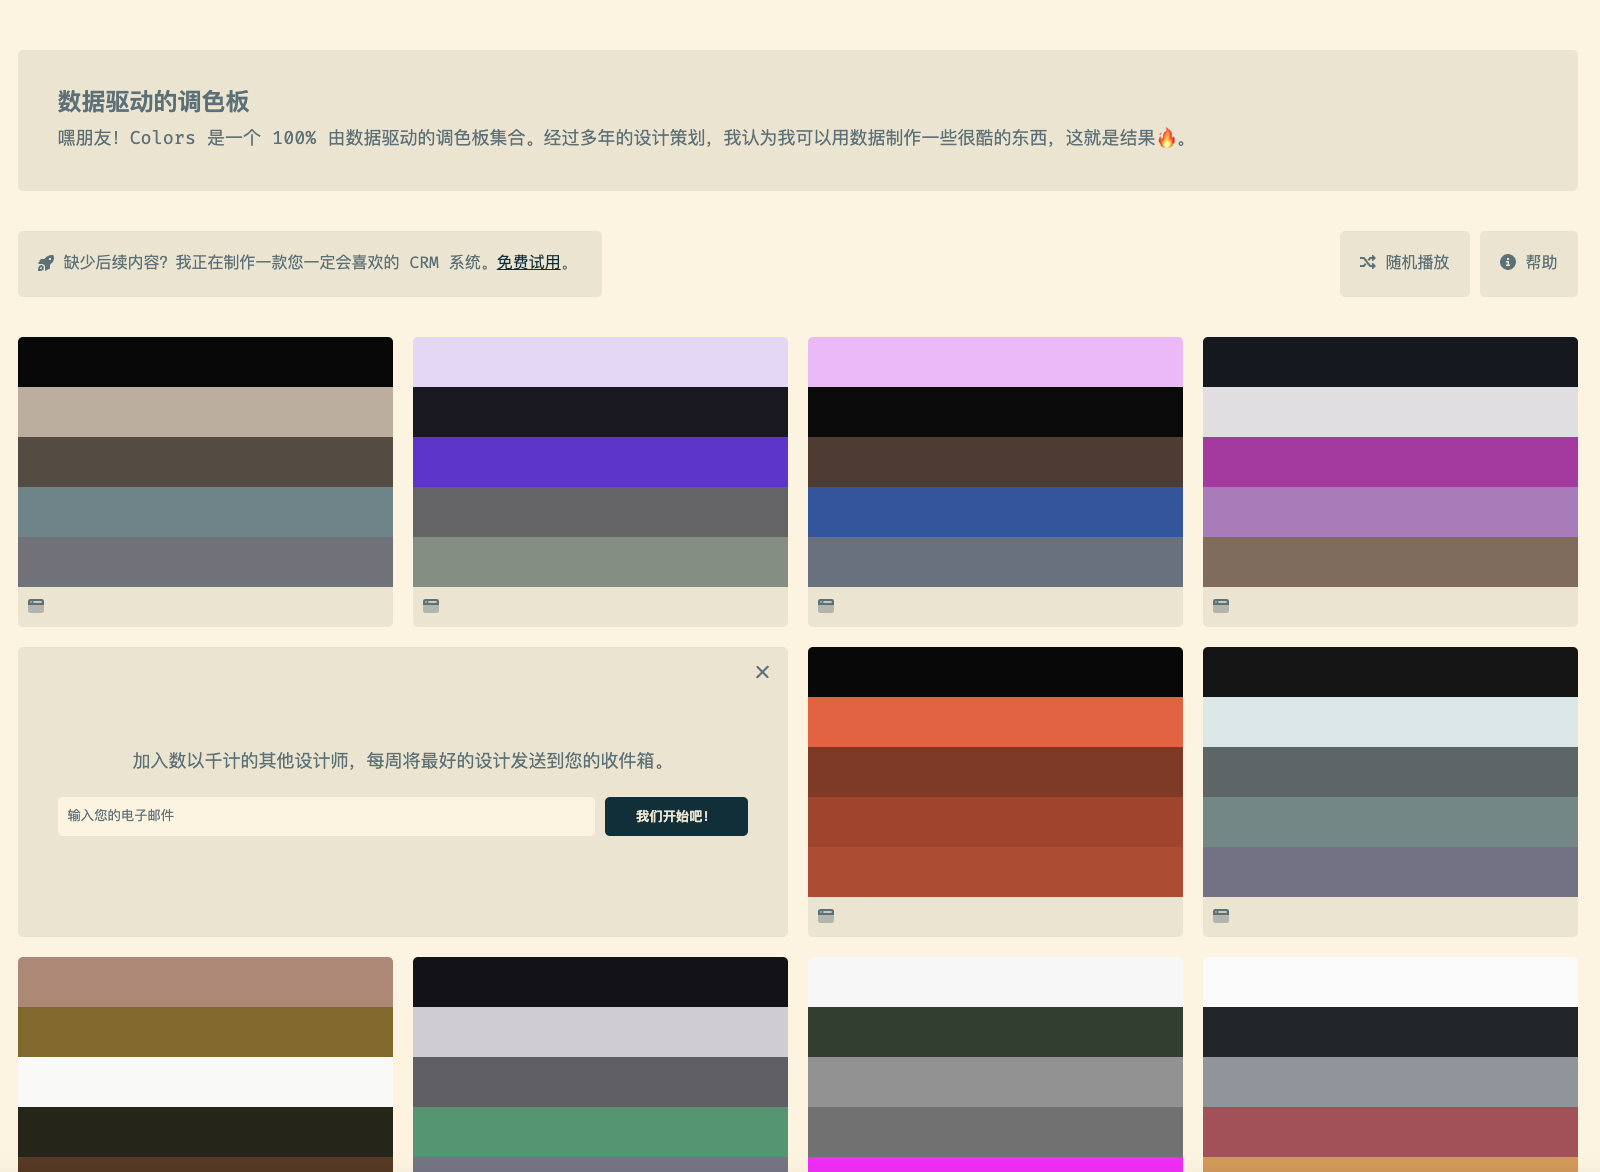Pick the dusty pink-brown swatch above the olive stripe
Screen dimensions: 1600x1172
205,982
